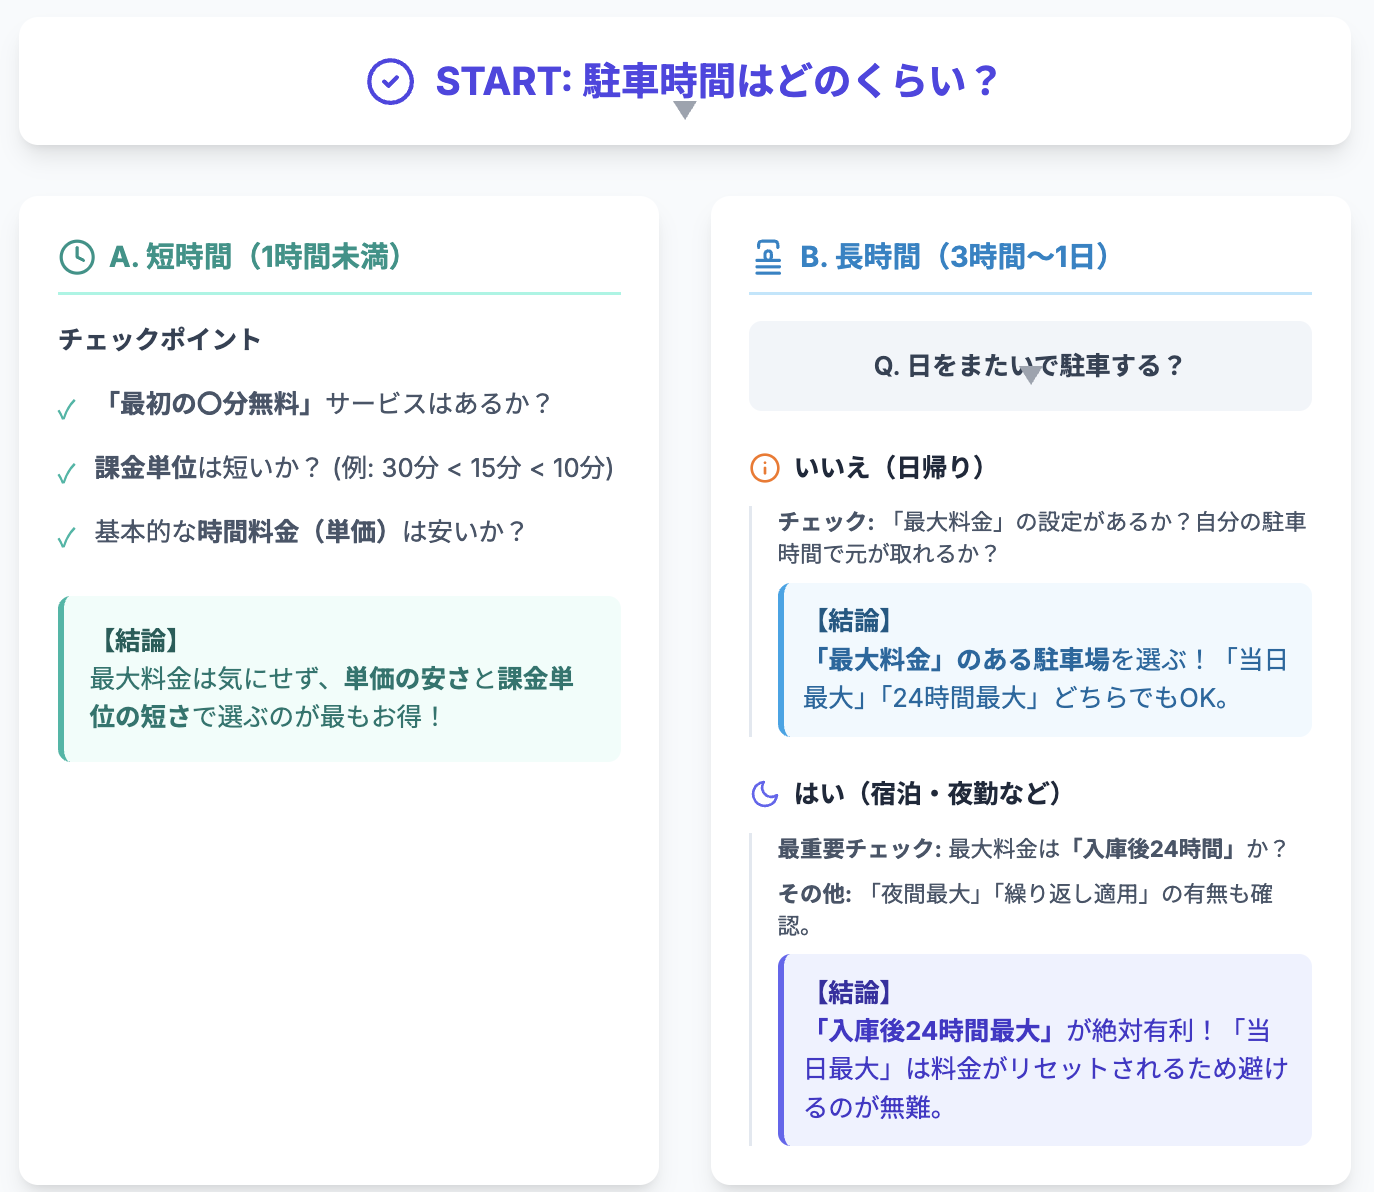Choose the いいえ（日帰り）option
This screenshot has height=1192, width=1374.
[x=889, y=467]
